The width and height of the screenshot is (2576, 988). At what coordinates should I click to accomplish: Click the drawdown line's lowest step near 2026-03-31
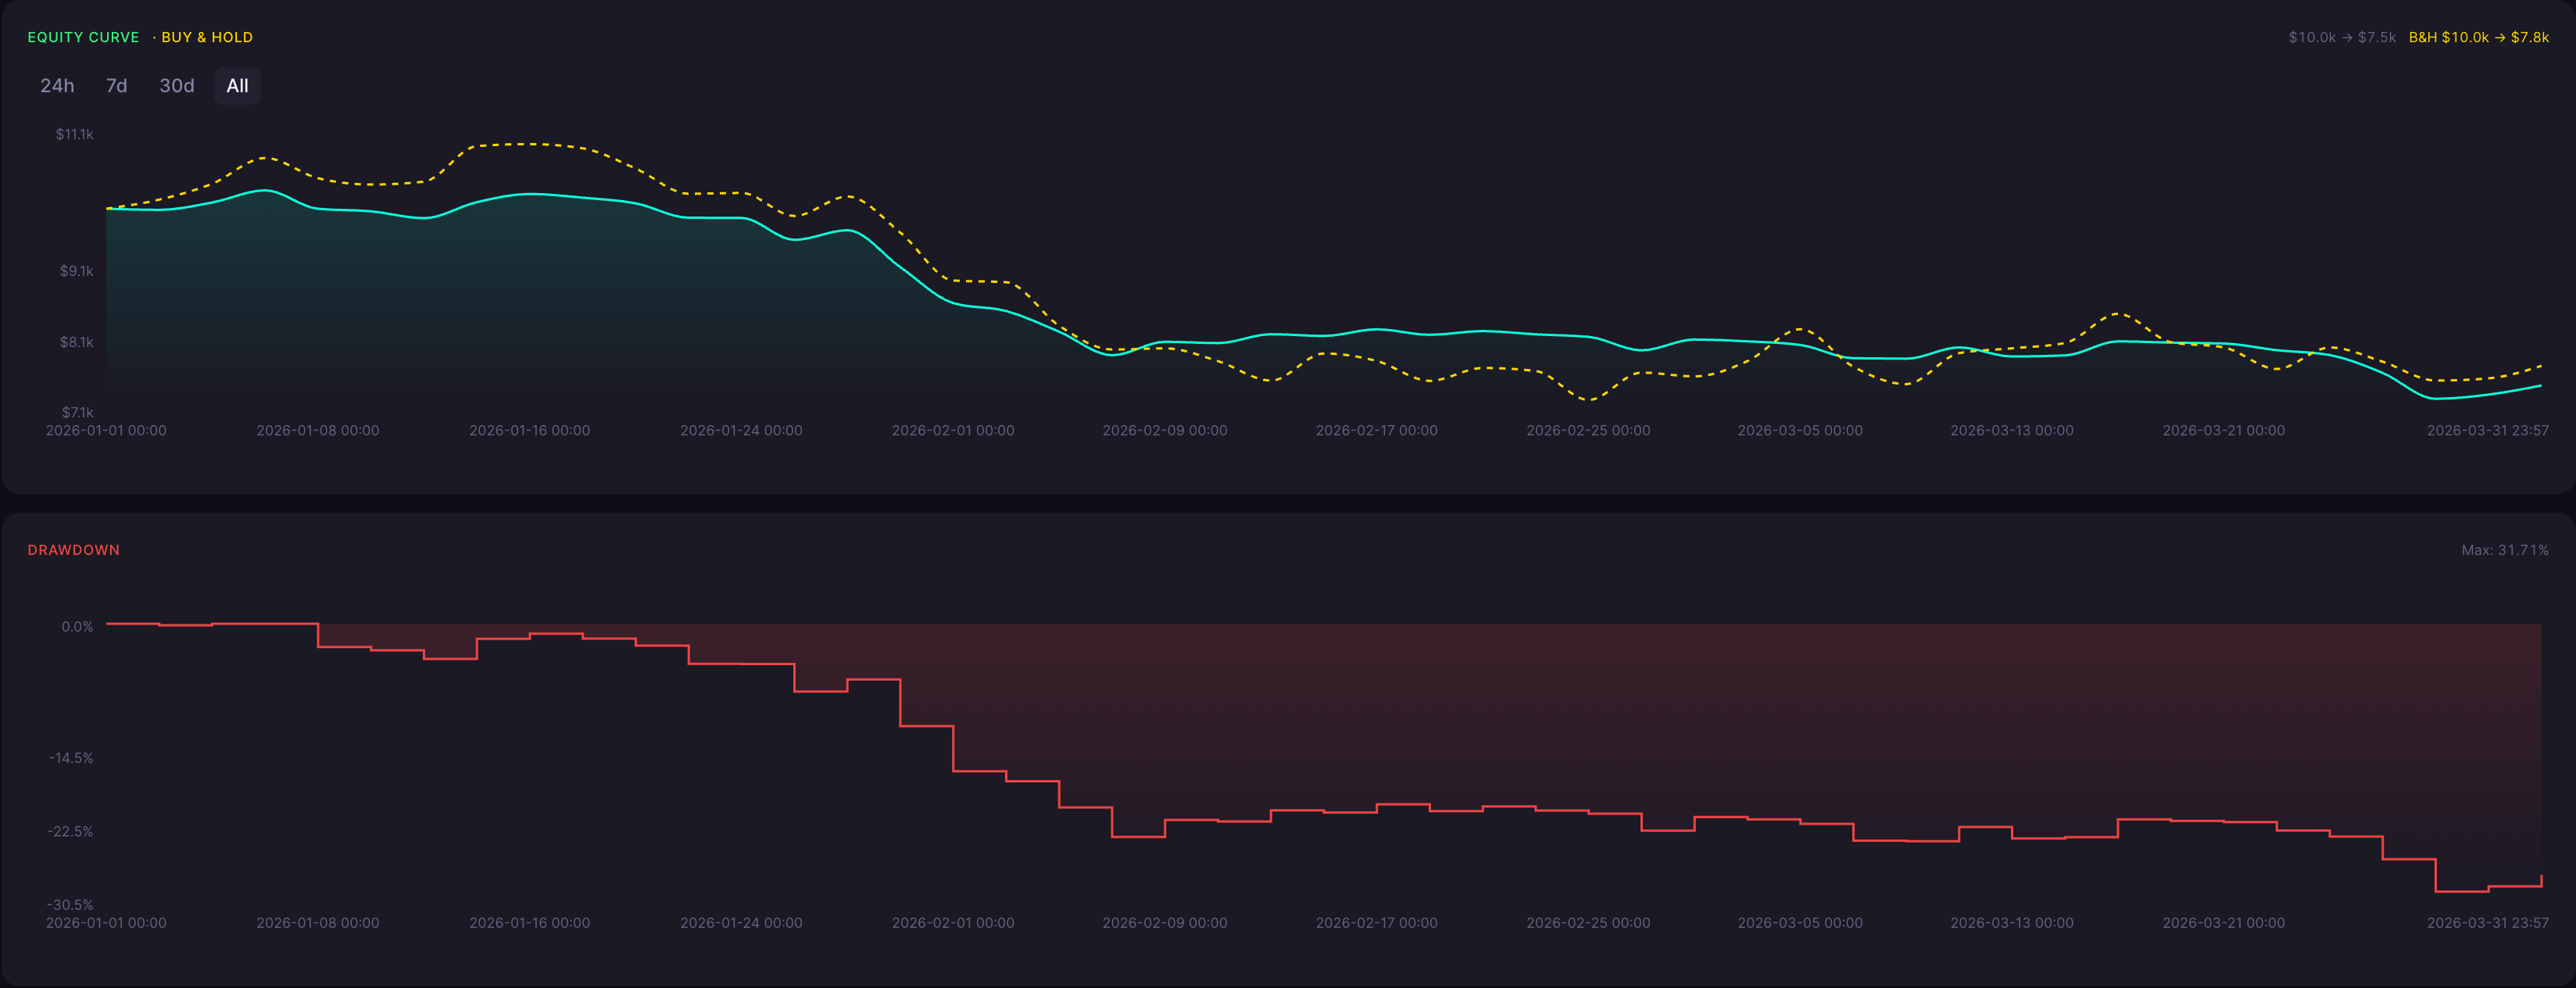point(2461,891)
